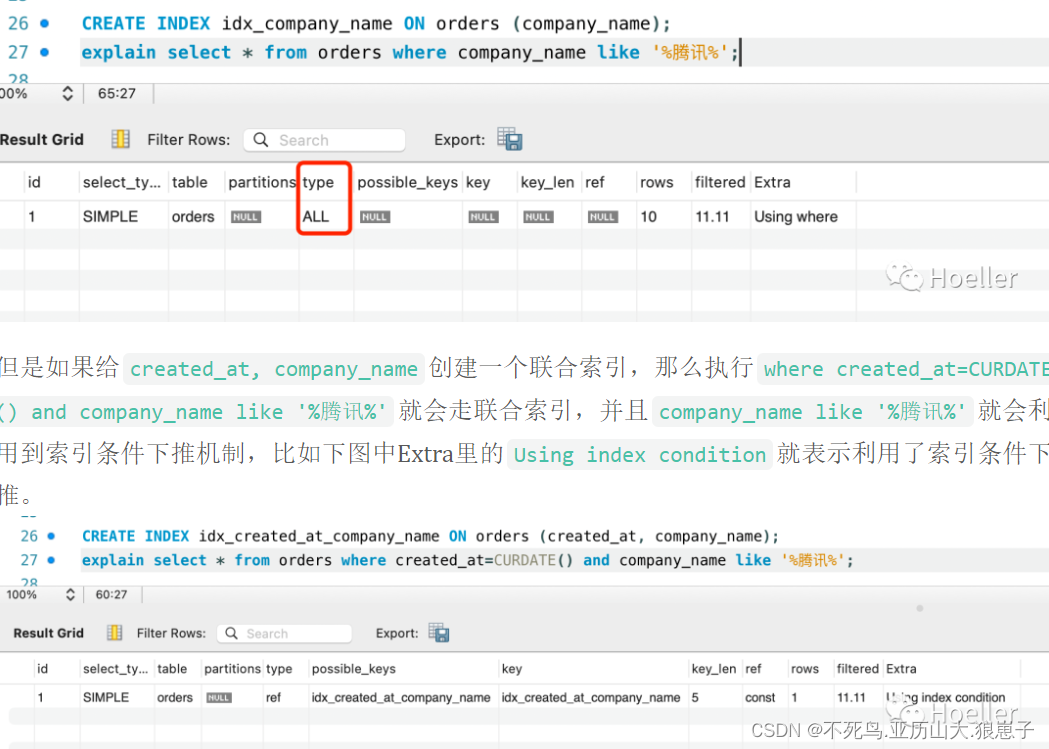Image resolution: width=1049 pixels, height=749 pixels.
Task: Click the magnifier icon in top Filter Rows box
Action: [259, 139]
